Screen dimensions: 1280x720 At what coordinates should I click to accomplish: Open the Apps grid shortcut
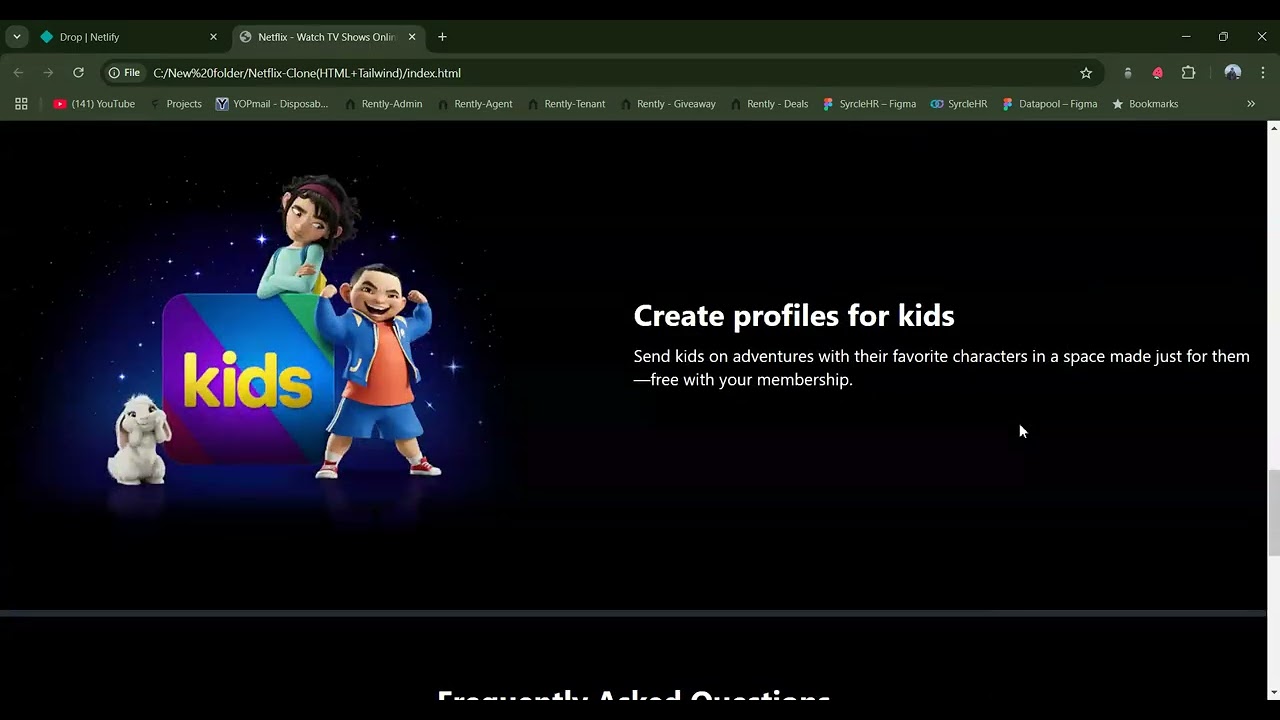pyautogui.click(x=21, y=104)
